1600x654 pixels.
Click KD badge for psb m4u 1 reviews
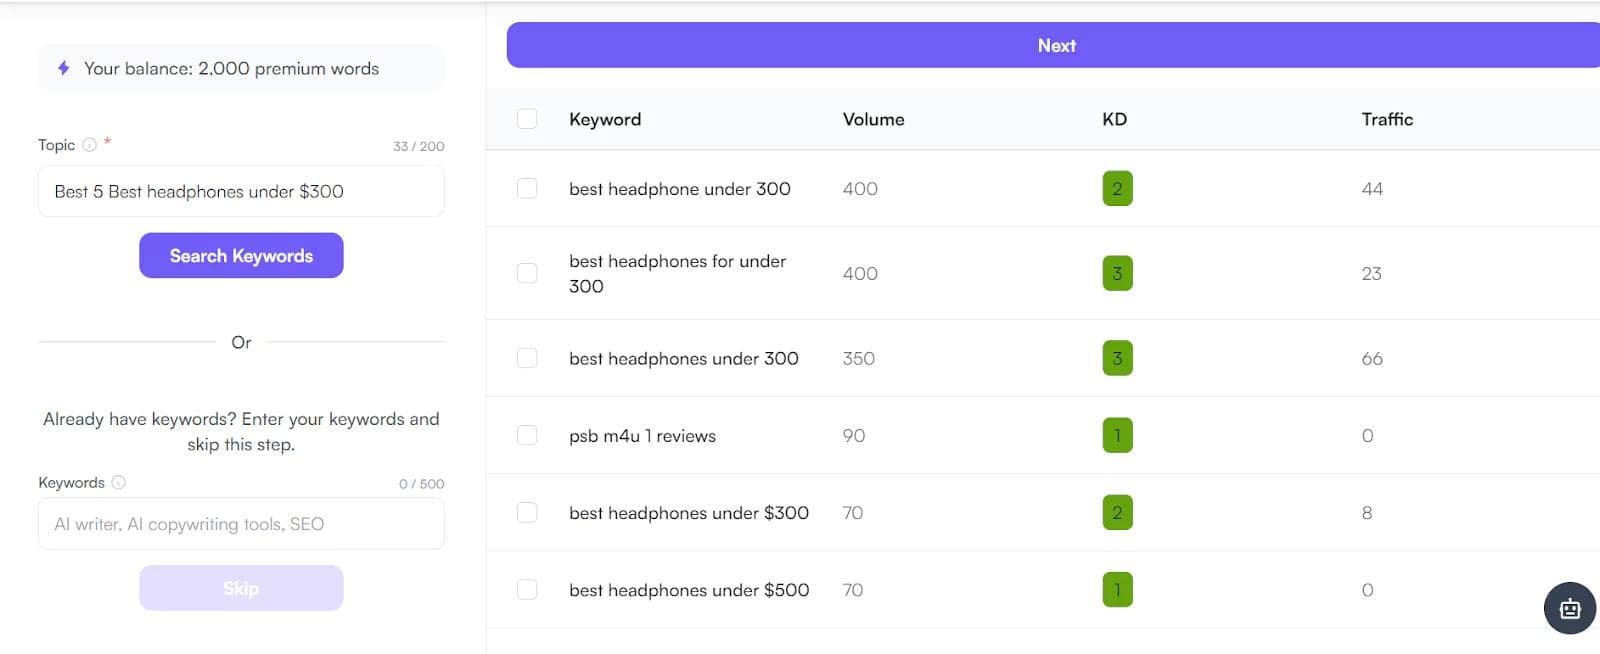pyautogui.click(x=1117, y=435)
